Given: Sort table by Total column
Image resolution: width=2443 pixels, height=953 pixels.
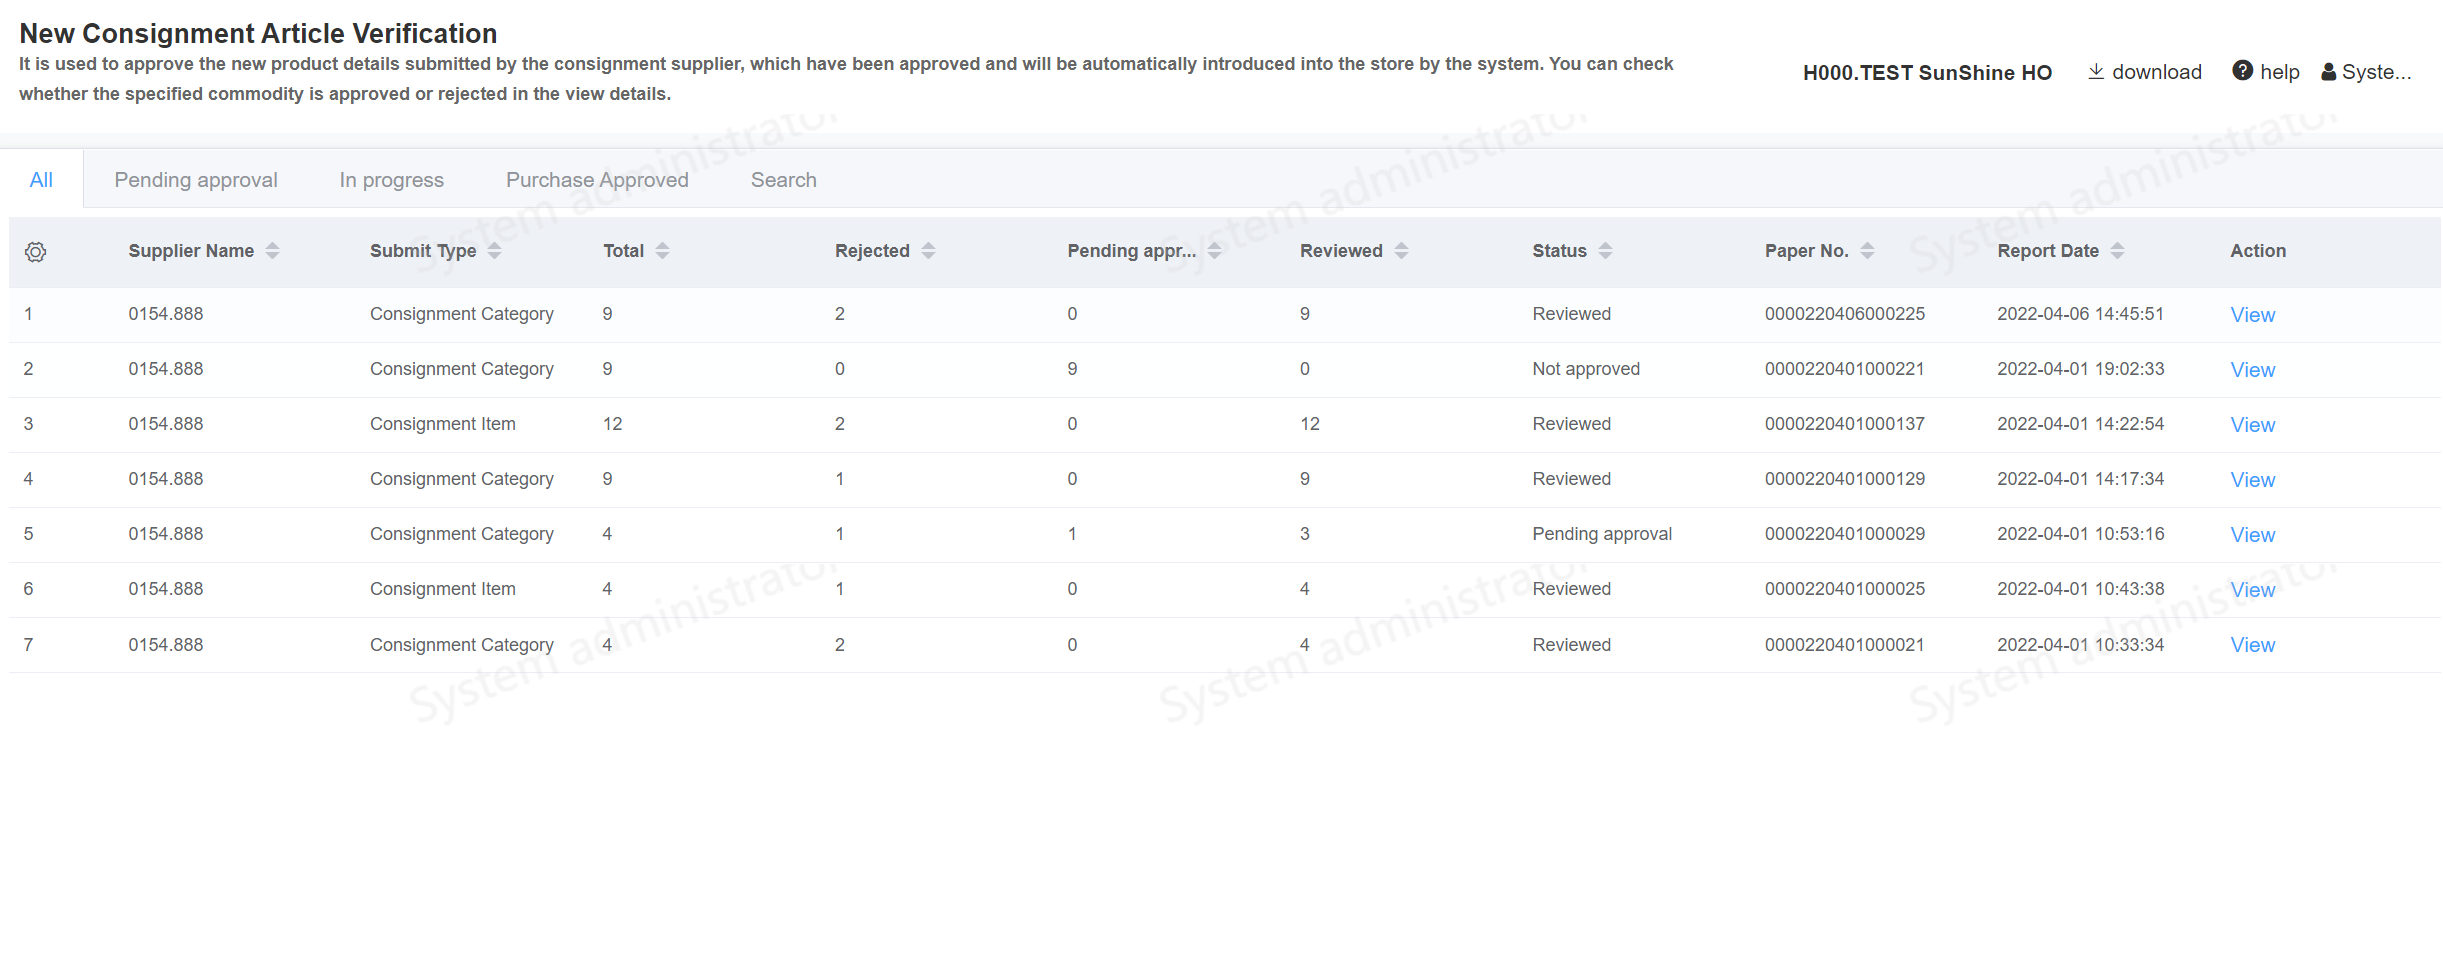Looking at the screenshot, I should coord(662,251).
